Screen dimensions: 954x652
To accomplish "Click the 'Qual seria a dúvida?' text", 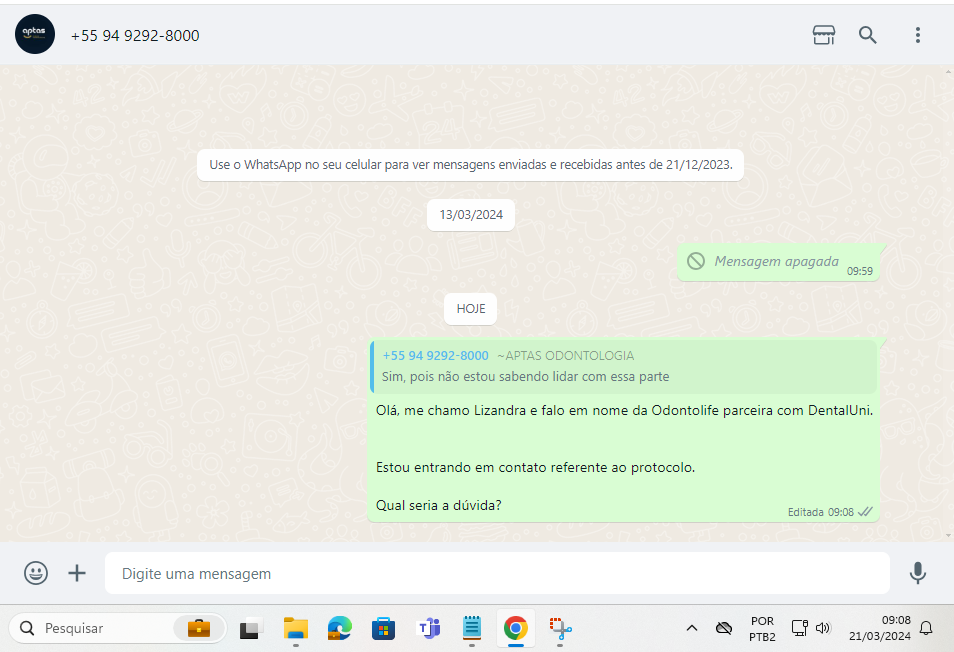I will coord(439,505).
